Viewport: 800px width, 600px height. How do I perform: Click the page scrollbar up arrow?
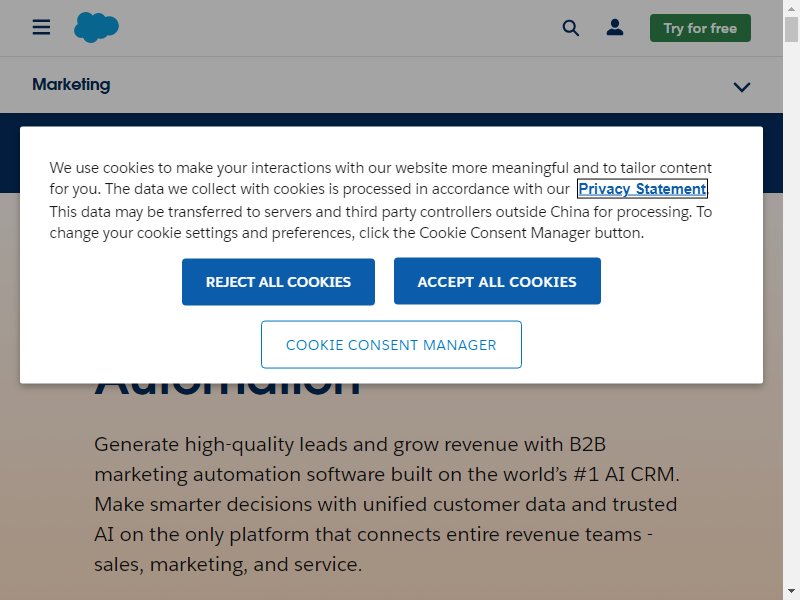pyautogui.click(x=791, y=8)
